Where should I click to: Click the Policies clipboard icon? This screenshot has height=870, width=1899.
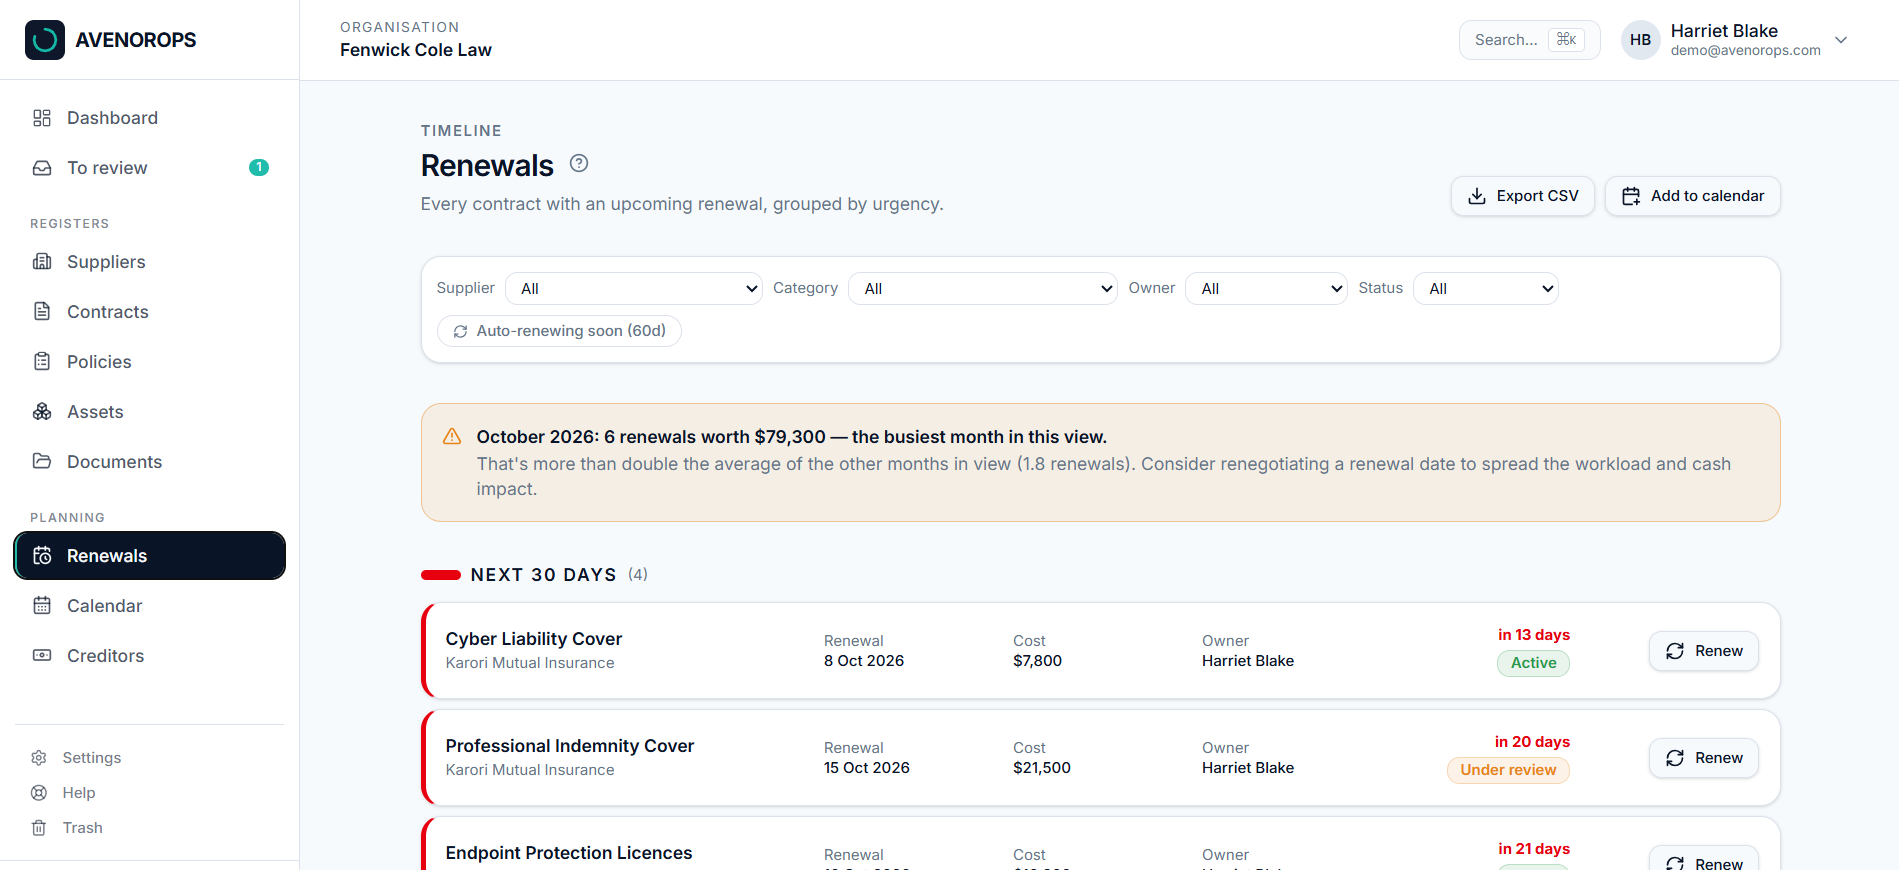pos(42,362)
